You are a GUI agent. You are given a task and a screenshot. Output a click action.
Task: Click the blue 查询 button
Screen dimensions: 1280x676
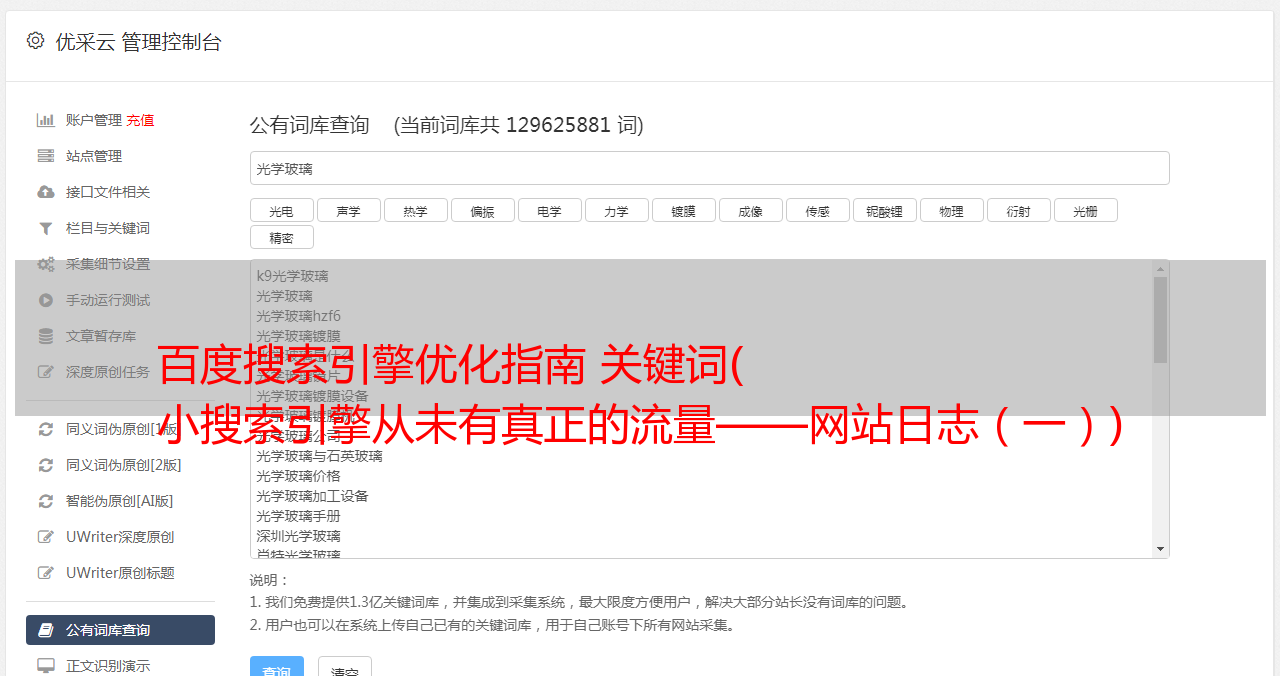276,667
